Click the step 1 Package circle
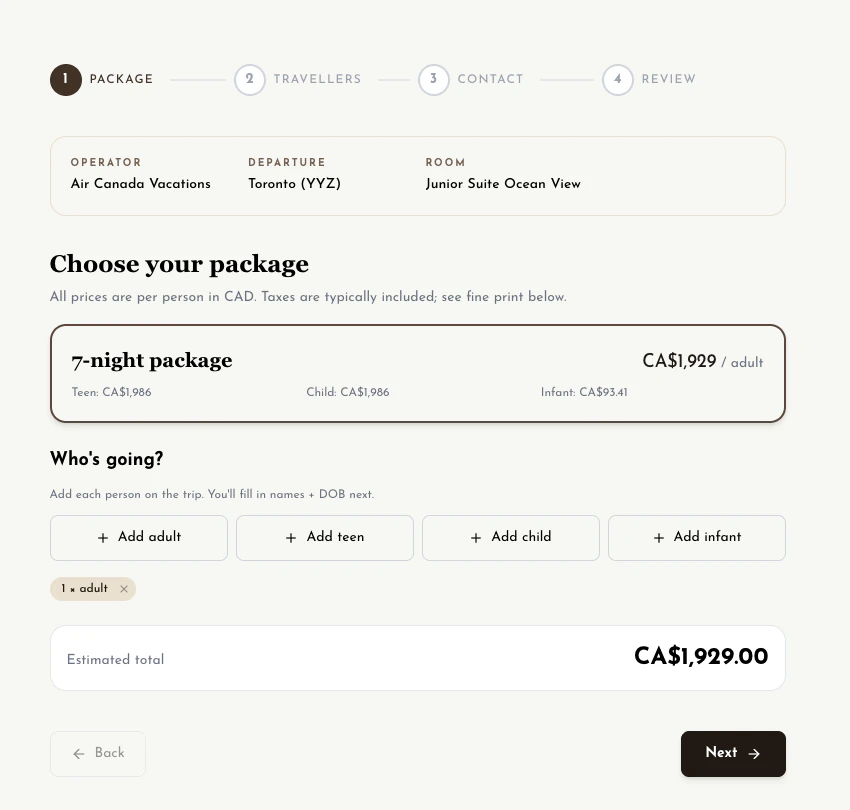This screenshot has width=850, height=810. pyautogui.click(x=66, y=80)
